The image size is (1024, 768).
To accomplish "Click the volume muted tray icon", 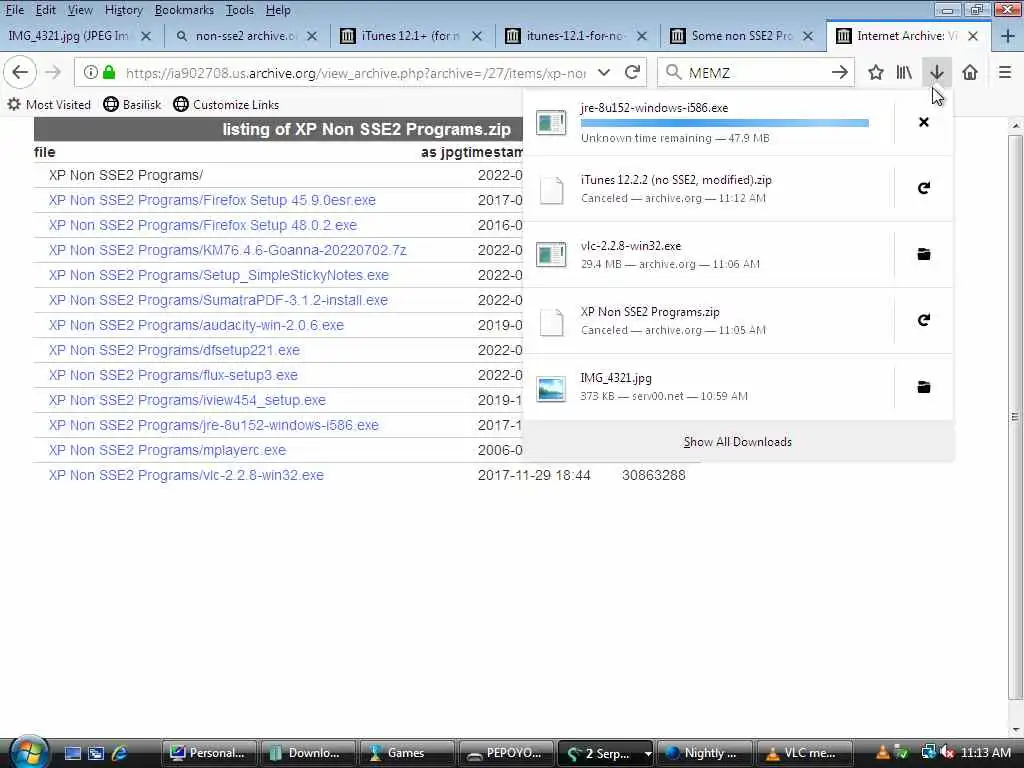I will tap(947, 753).
